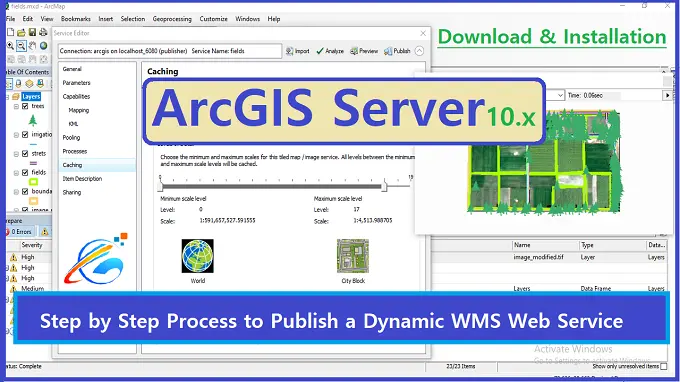Open the Windows menu
The width and height of the screenshot is (680, 382).
click(x=247, y=19)
